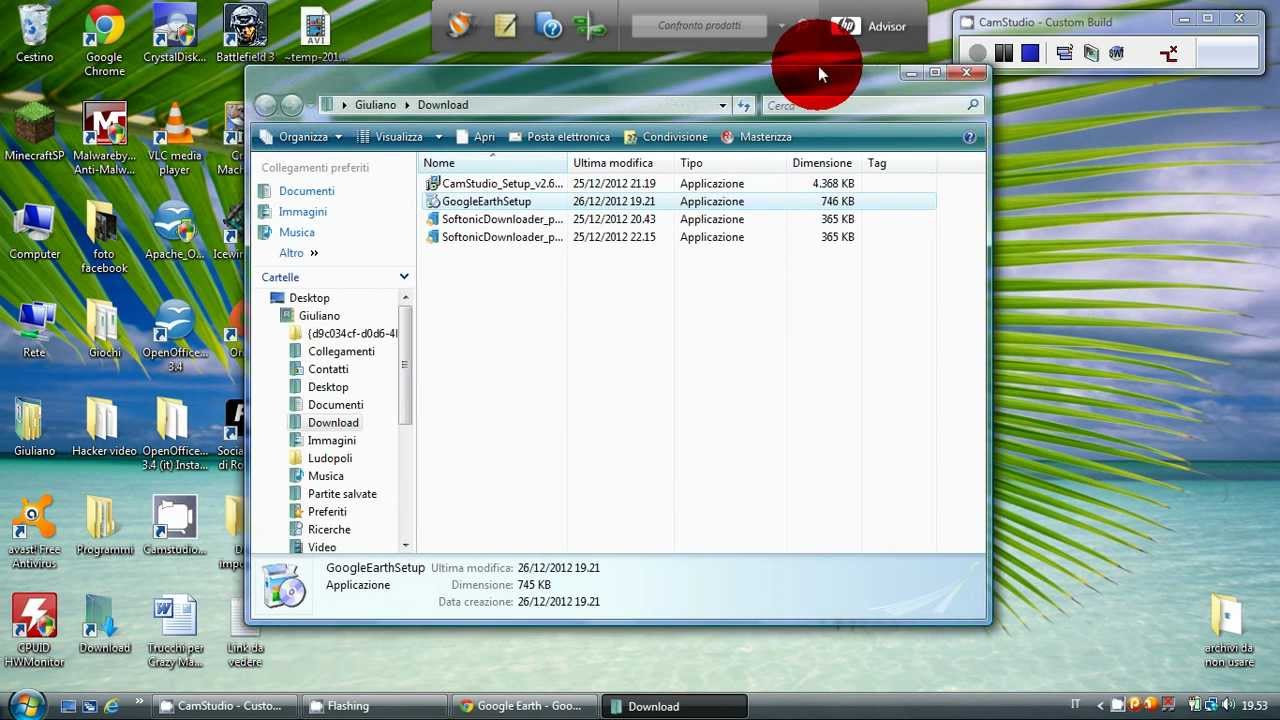The image size is (1280, 720).
Task: Select Preferiti in the folder tree
Action: [327, 512]
